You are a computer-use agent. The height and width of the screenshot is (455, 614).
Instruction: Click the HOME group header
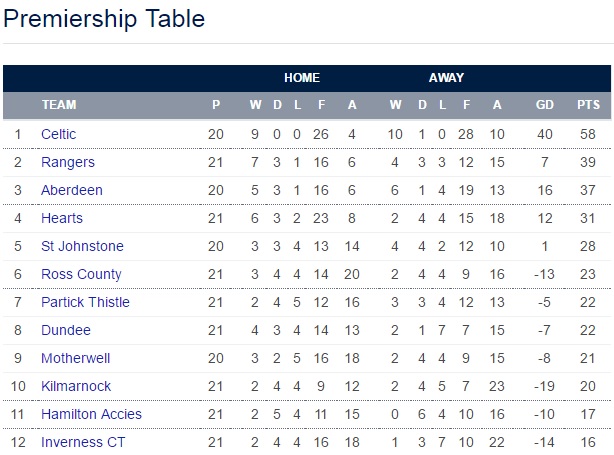point(302,78)
